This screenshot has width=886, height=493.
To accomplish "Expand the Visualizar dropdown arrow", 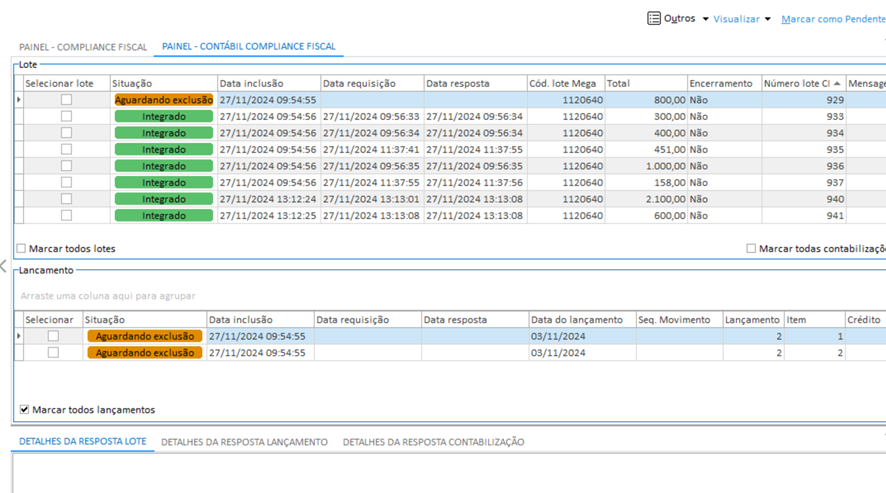I will tap(768, 19).
